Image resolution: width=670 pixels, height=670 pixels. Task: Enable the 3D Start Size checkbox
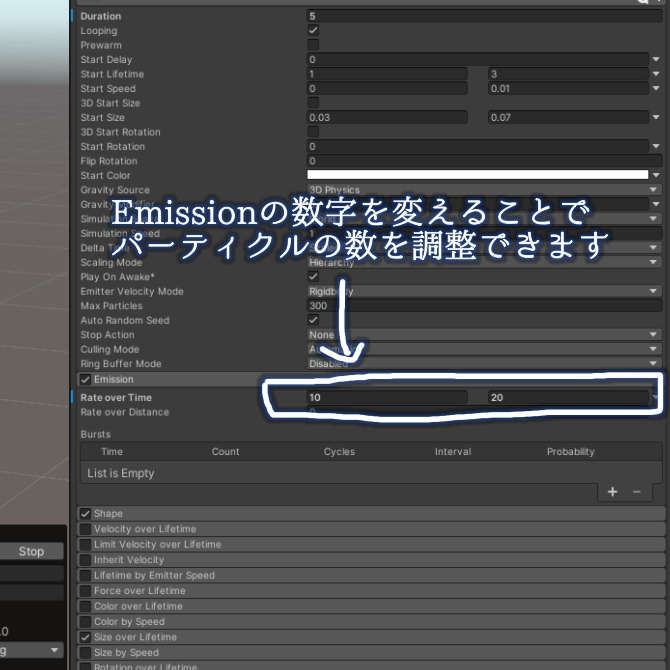coord(313,103)
